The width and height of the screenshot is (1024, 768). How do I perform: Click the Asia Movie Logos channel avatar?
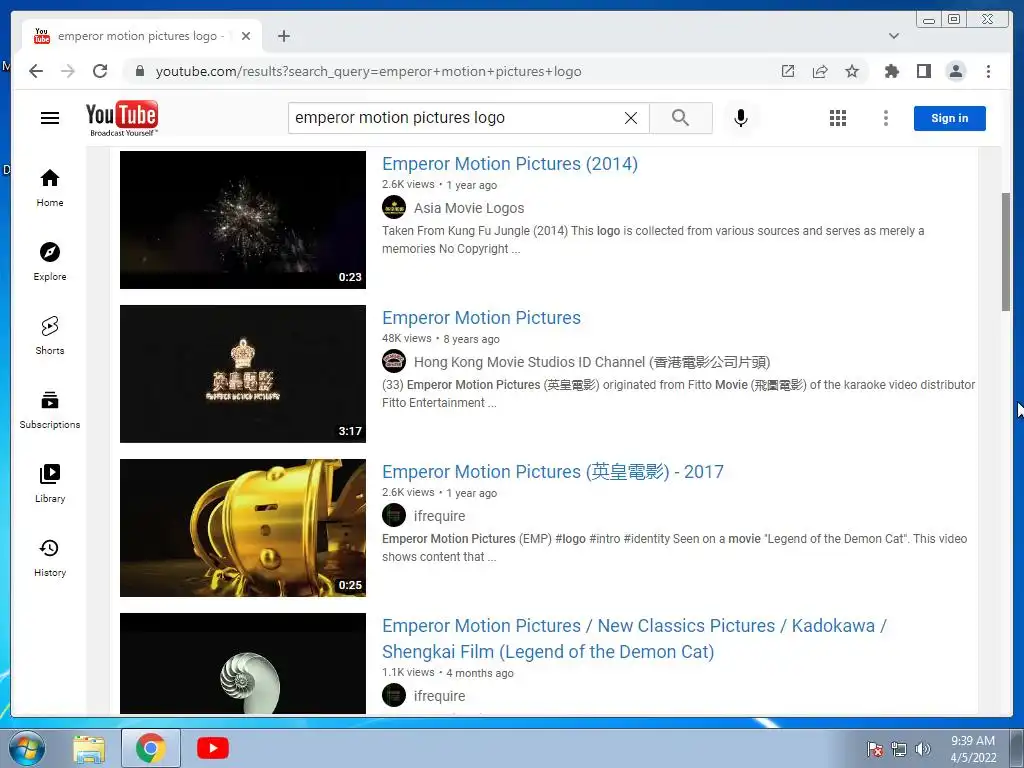pyautogui.click(x=394, y=208)
